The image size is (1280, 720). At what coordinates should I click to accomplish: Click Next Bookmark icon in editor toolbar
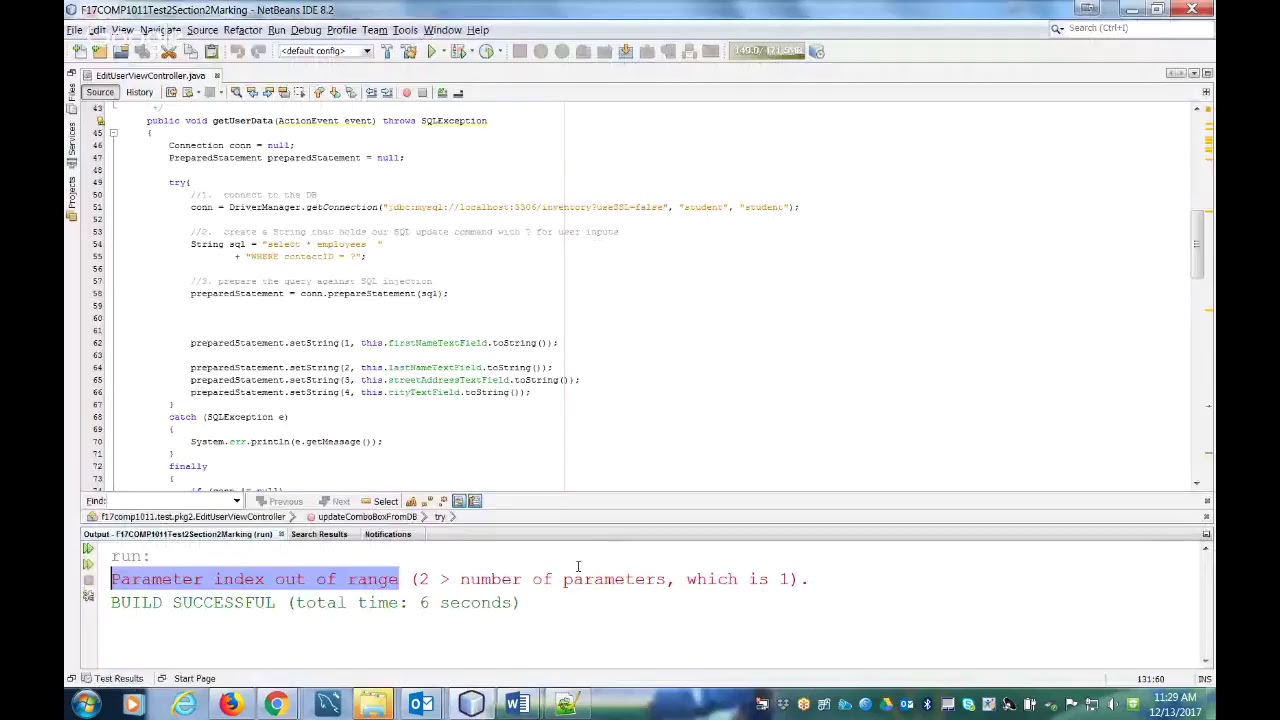[x=334, y=93]
